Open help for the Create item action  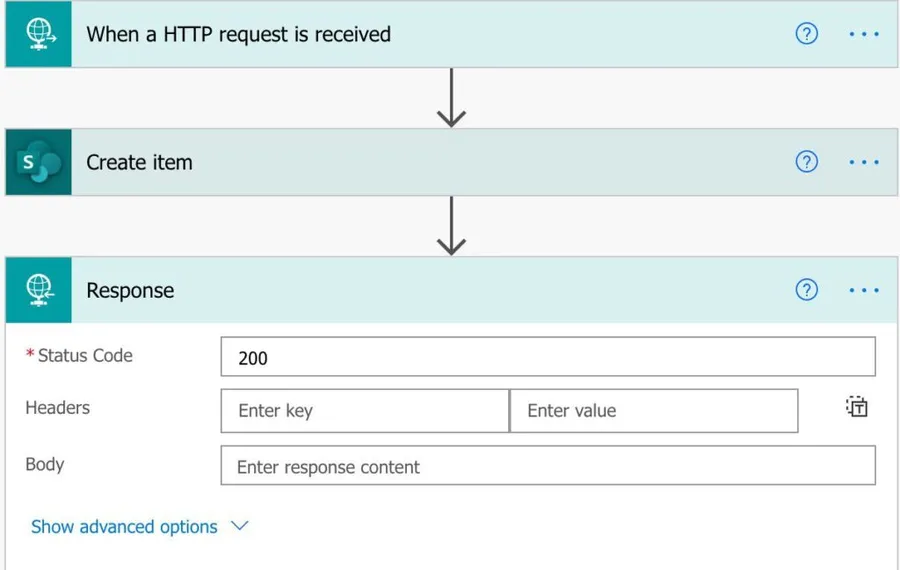tap(806, 162)
